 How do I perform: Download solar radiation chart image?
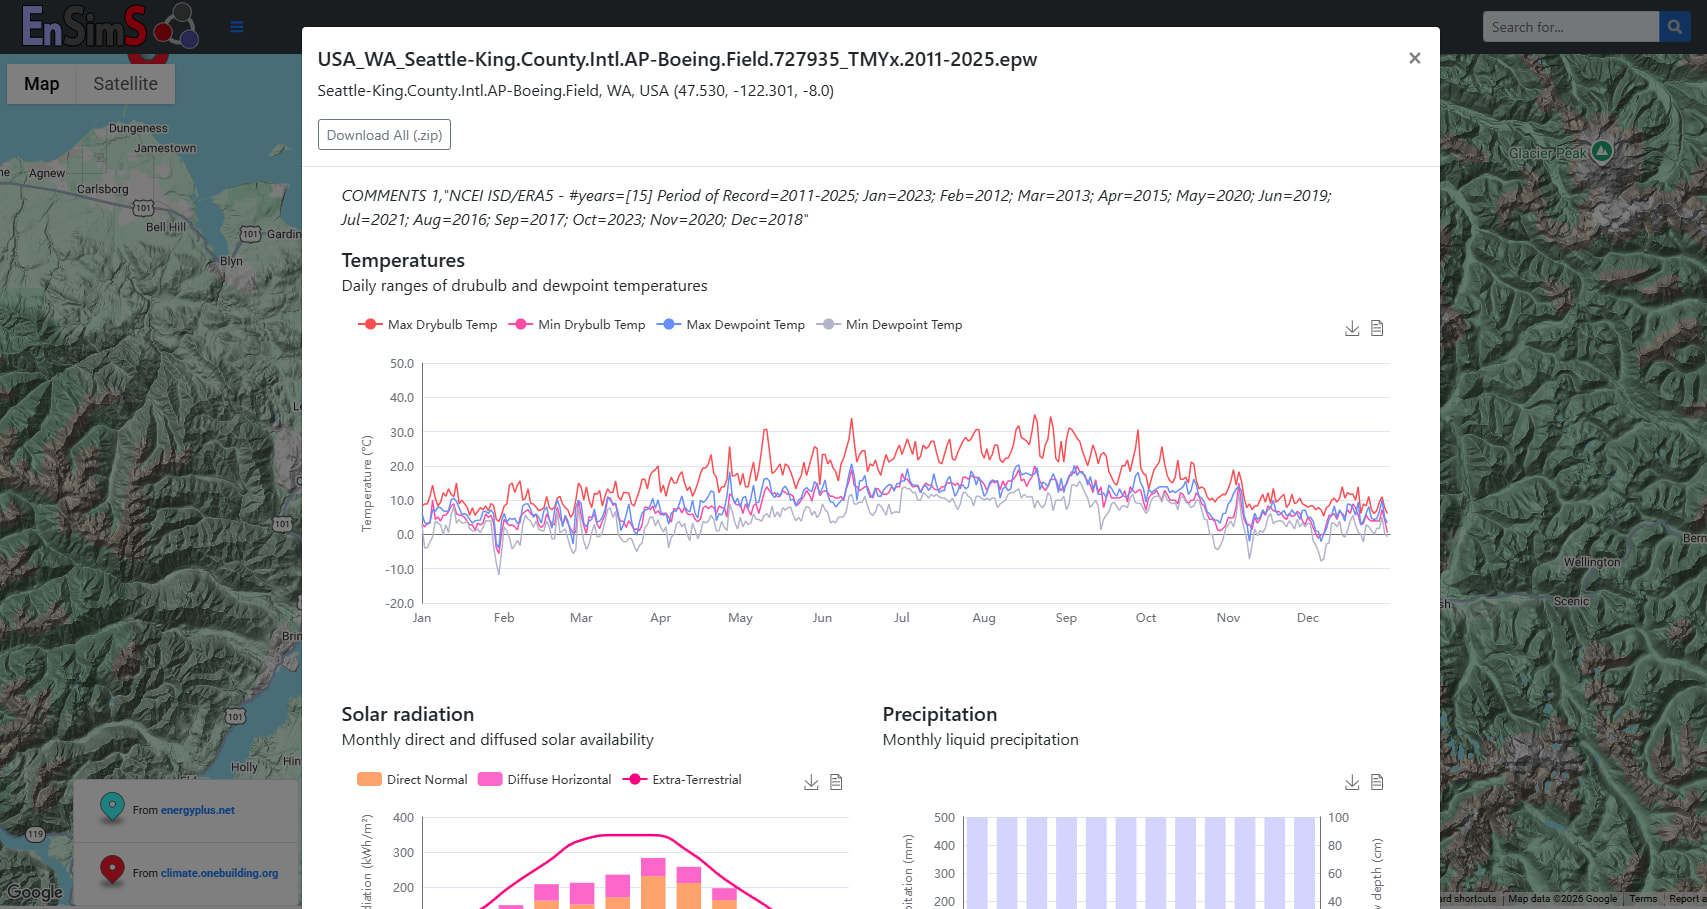[811, 782]
